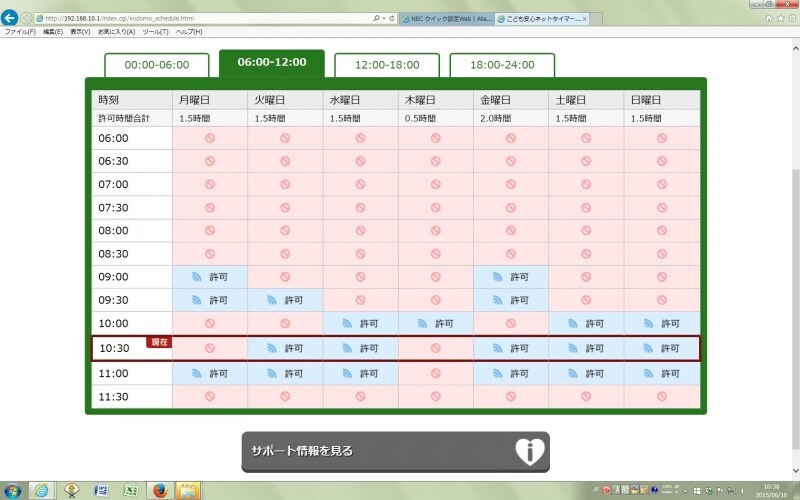This screenshot has height=500, width=800.
Task: Toggle Wednesday 10:00 permitted cell
Action: pos(360,323)
